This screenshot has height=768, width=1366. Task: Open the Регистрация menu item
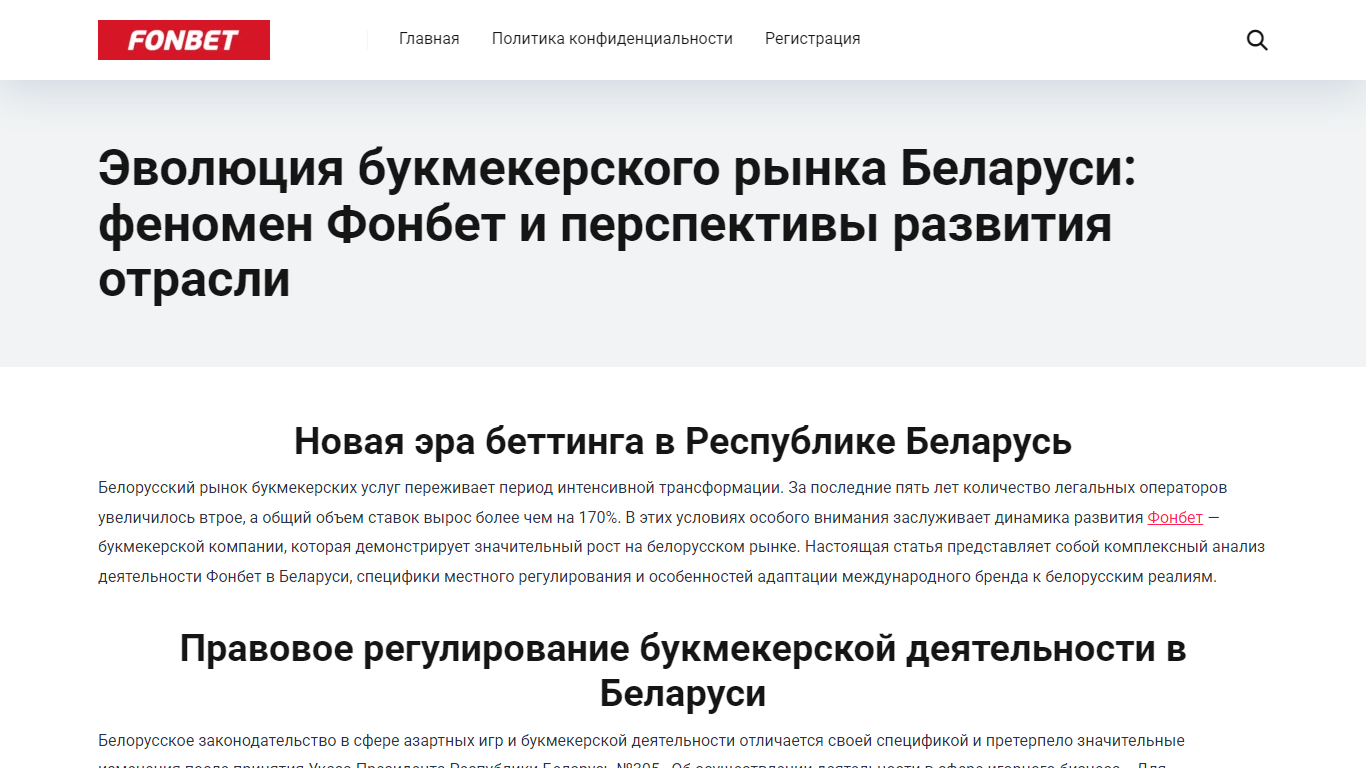pyautogui.click(x=813, y=39)
